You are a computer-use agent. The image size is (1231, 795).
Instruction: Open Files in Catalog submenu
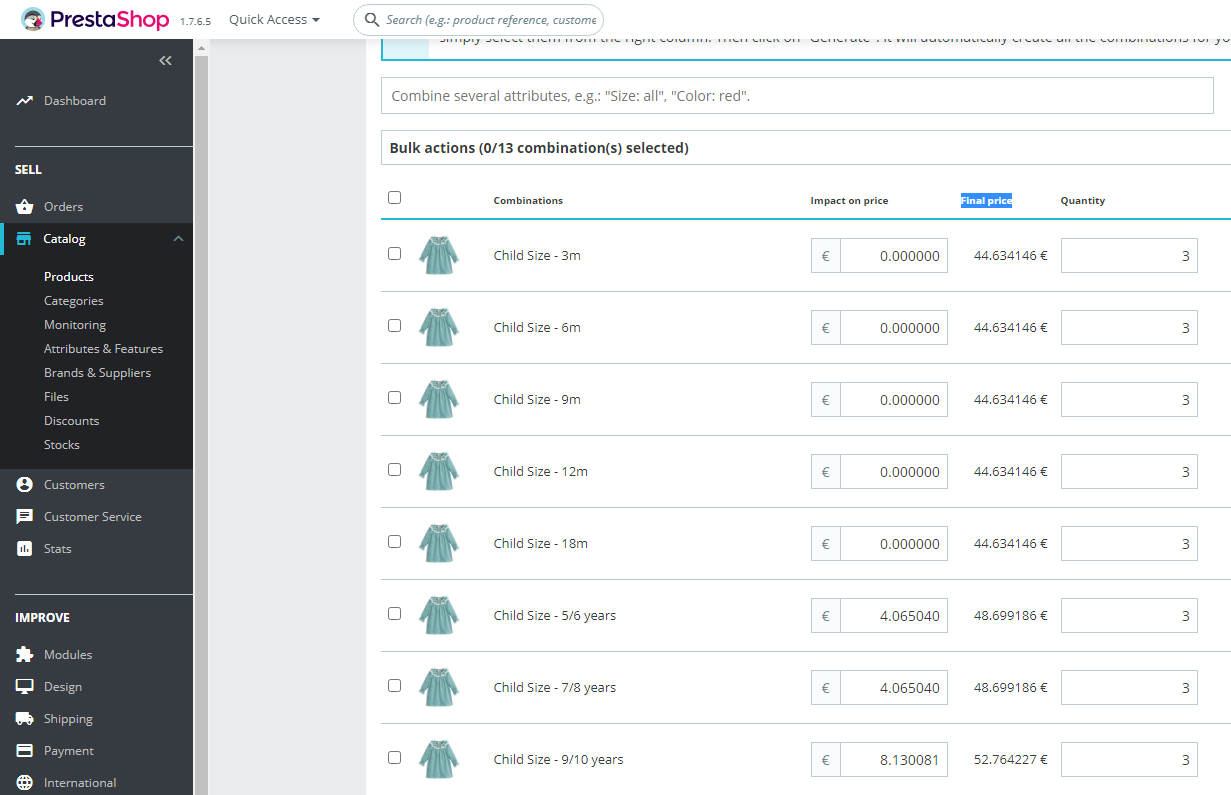[x=56, y=397]
